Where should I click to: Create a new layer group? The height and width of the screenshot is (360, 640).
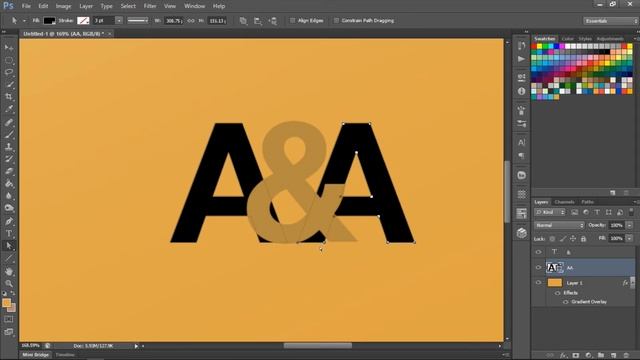point(601,356)
